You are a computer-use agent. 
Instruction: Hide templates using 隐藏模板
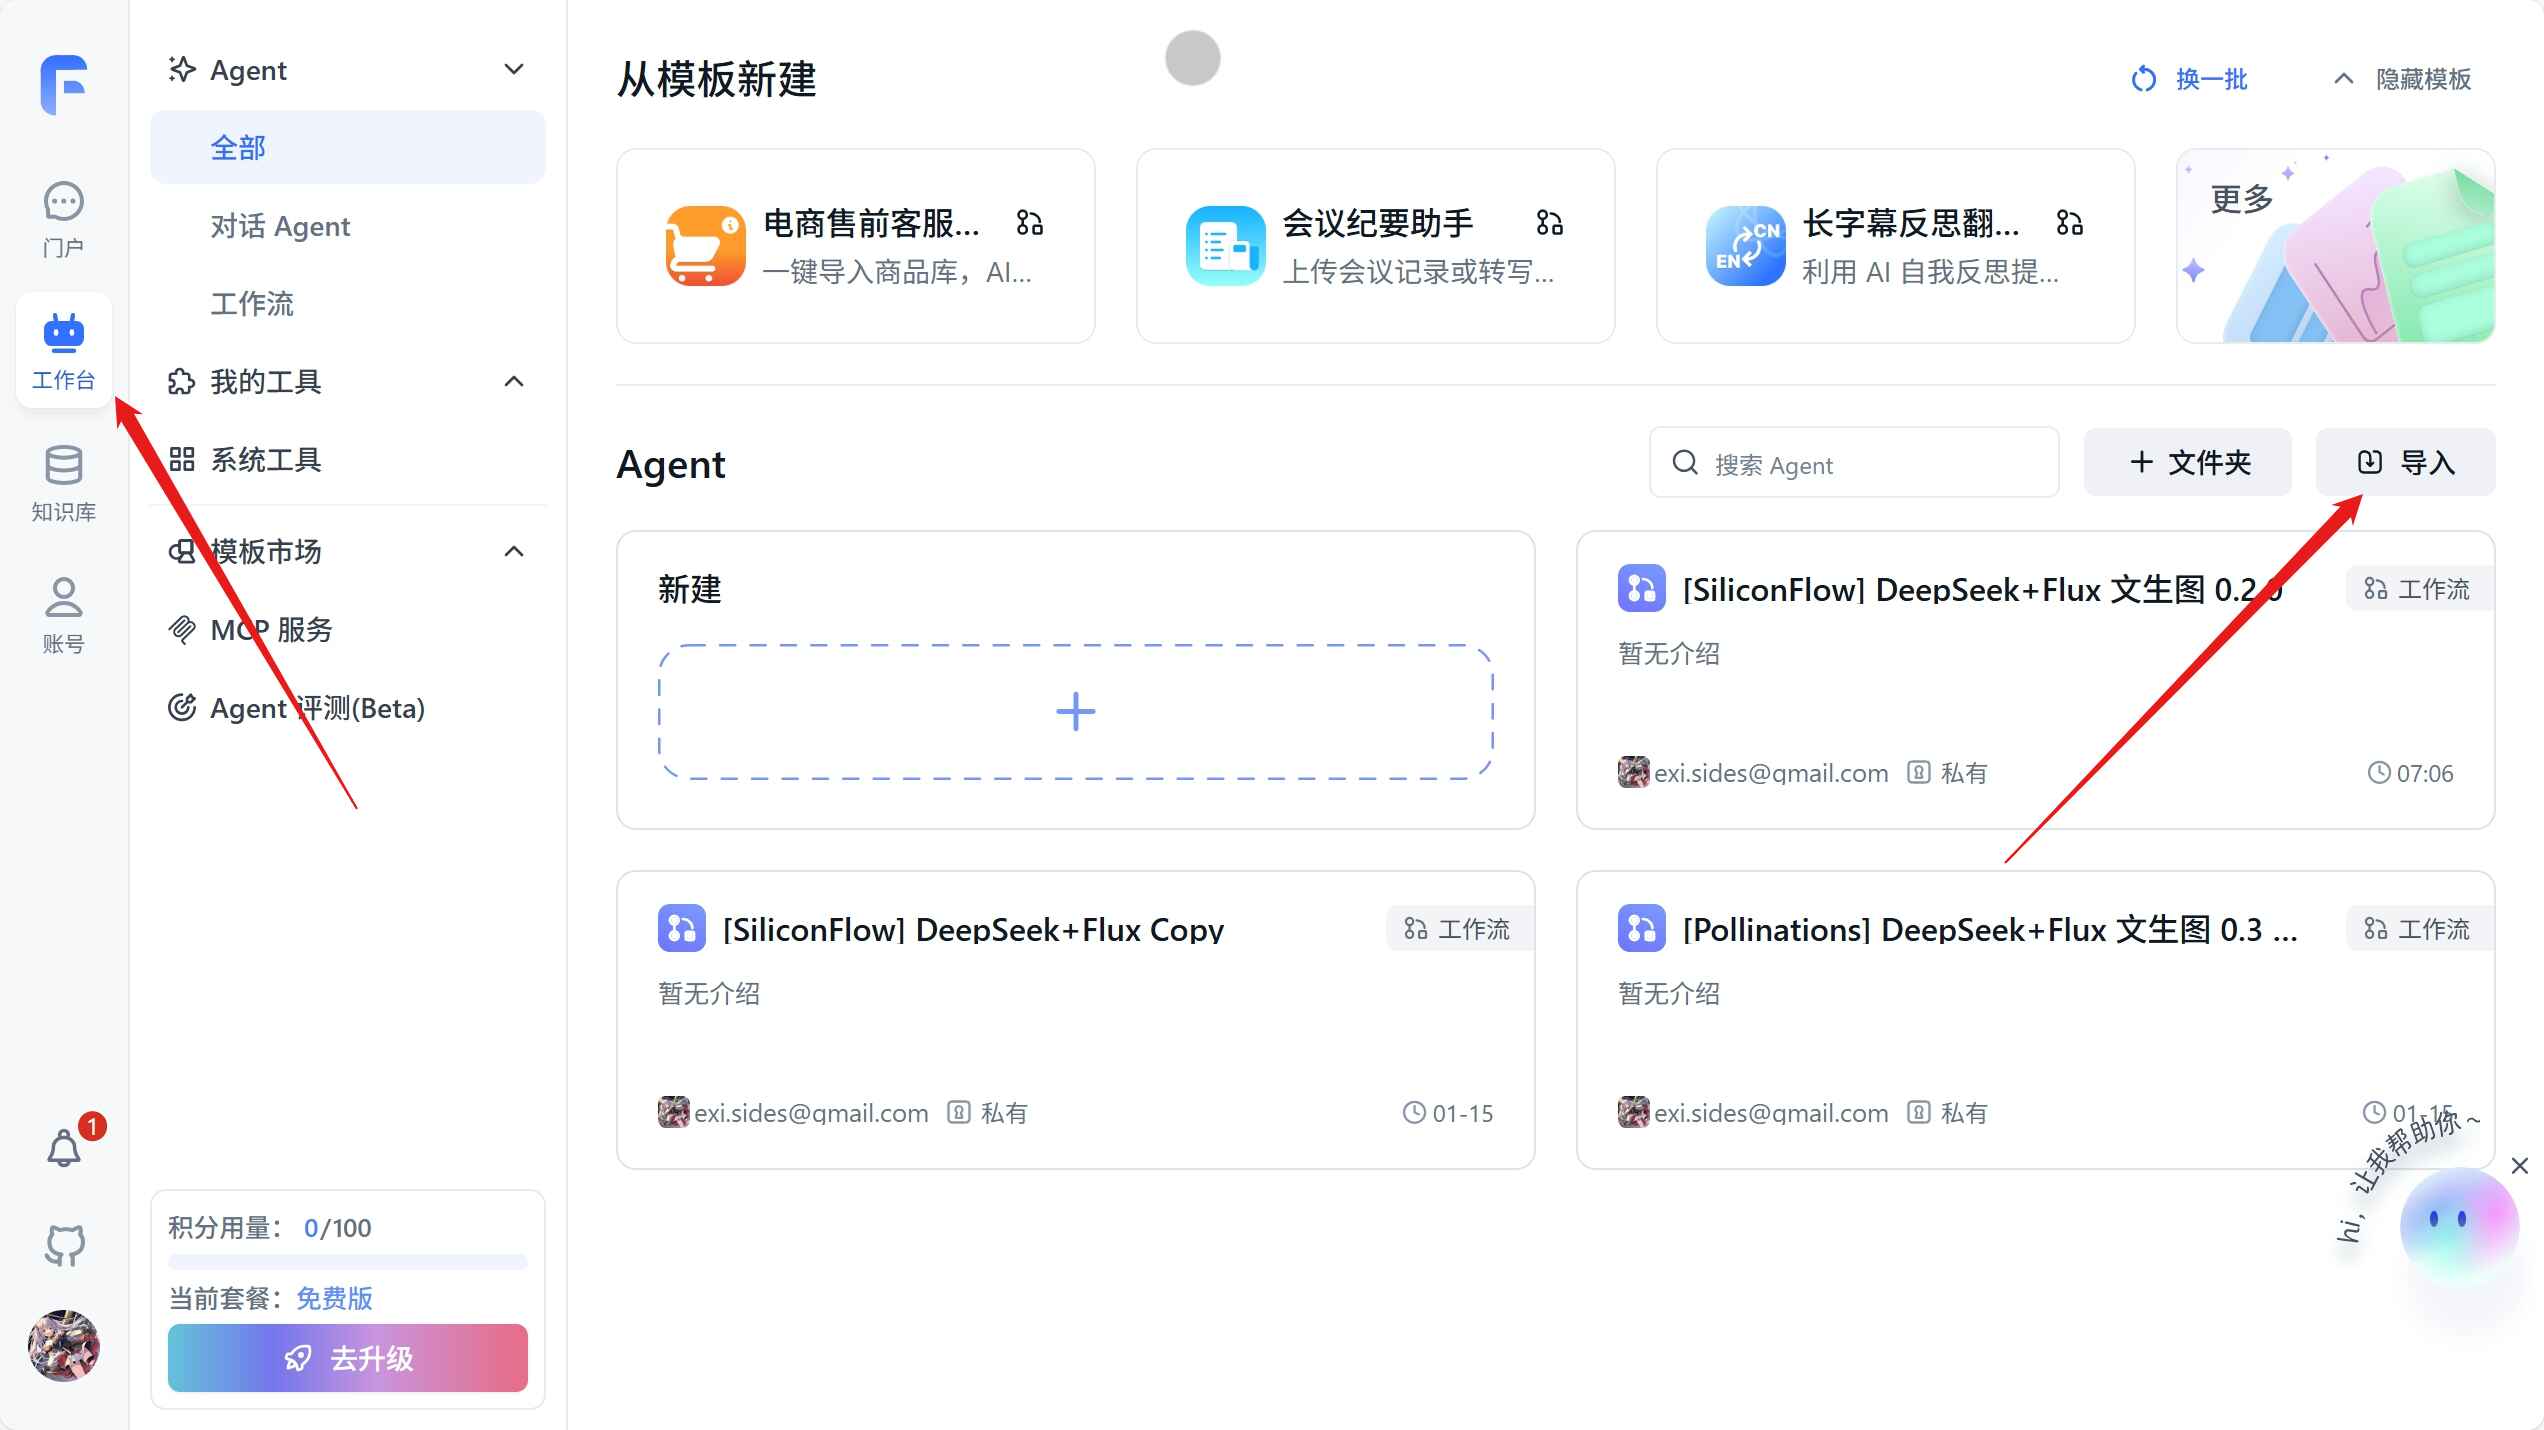(x=2402, y=79)
